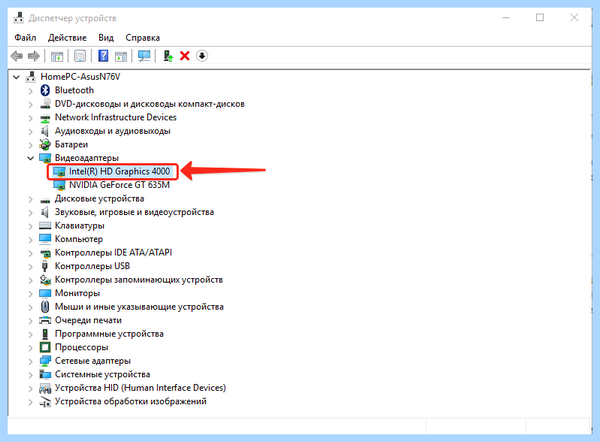Click the Процессоры processor icon

point(45,347)
